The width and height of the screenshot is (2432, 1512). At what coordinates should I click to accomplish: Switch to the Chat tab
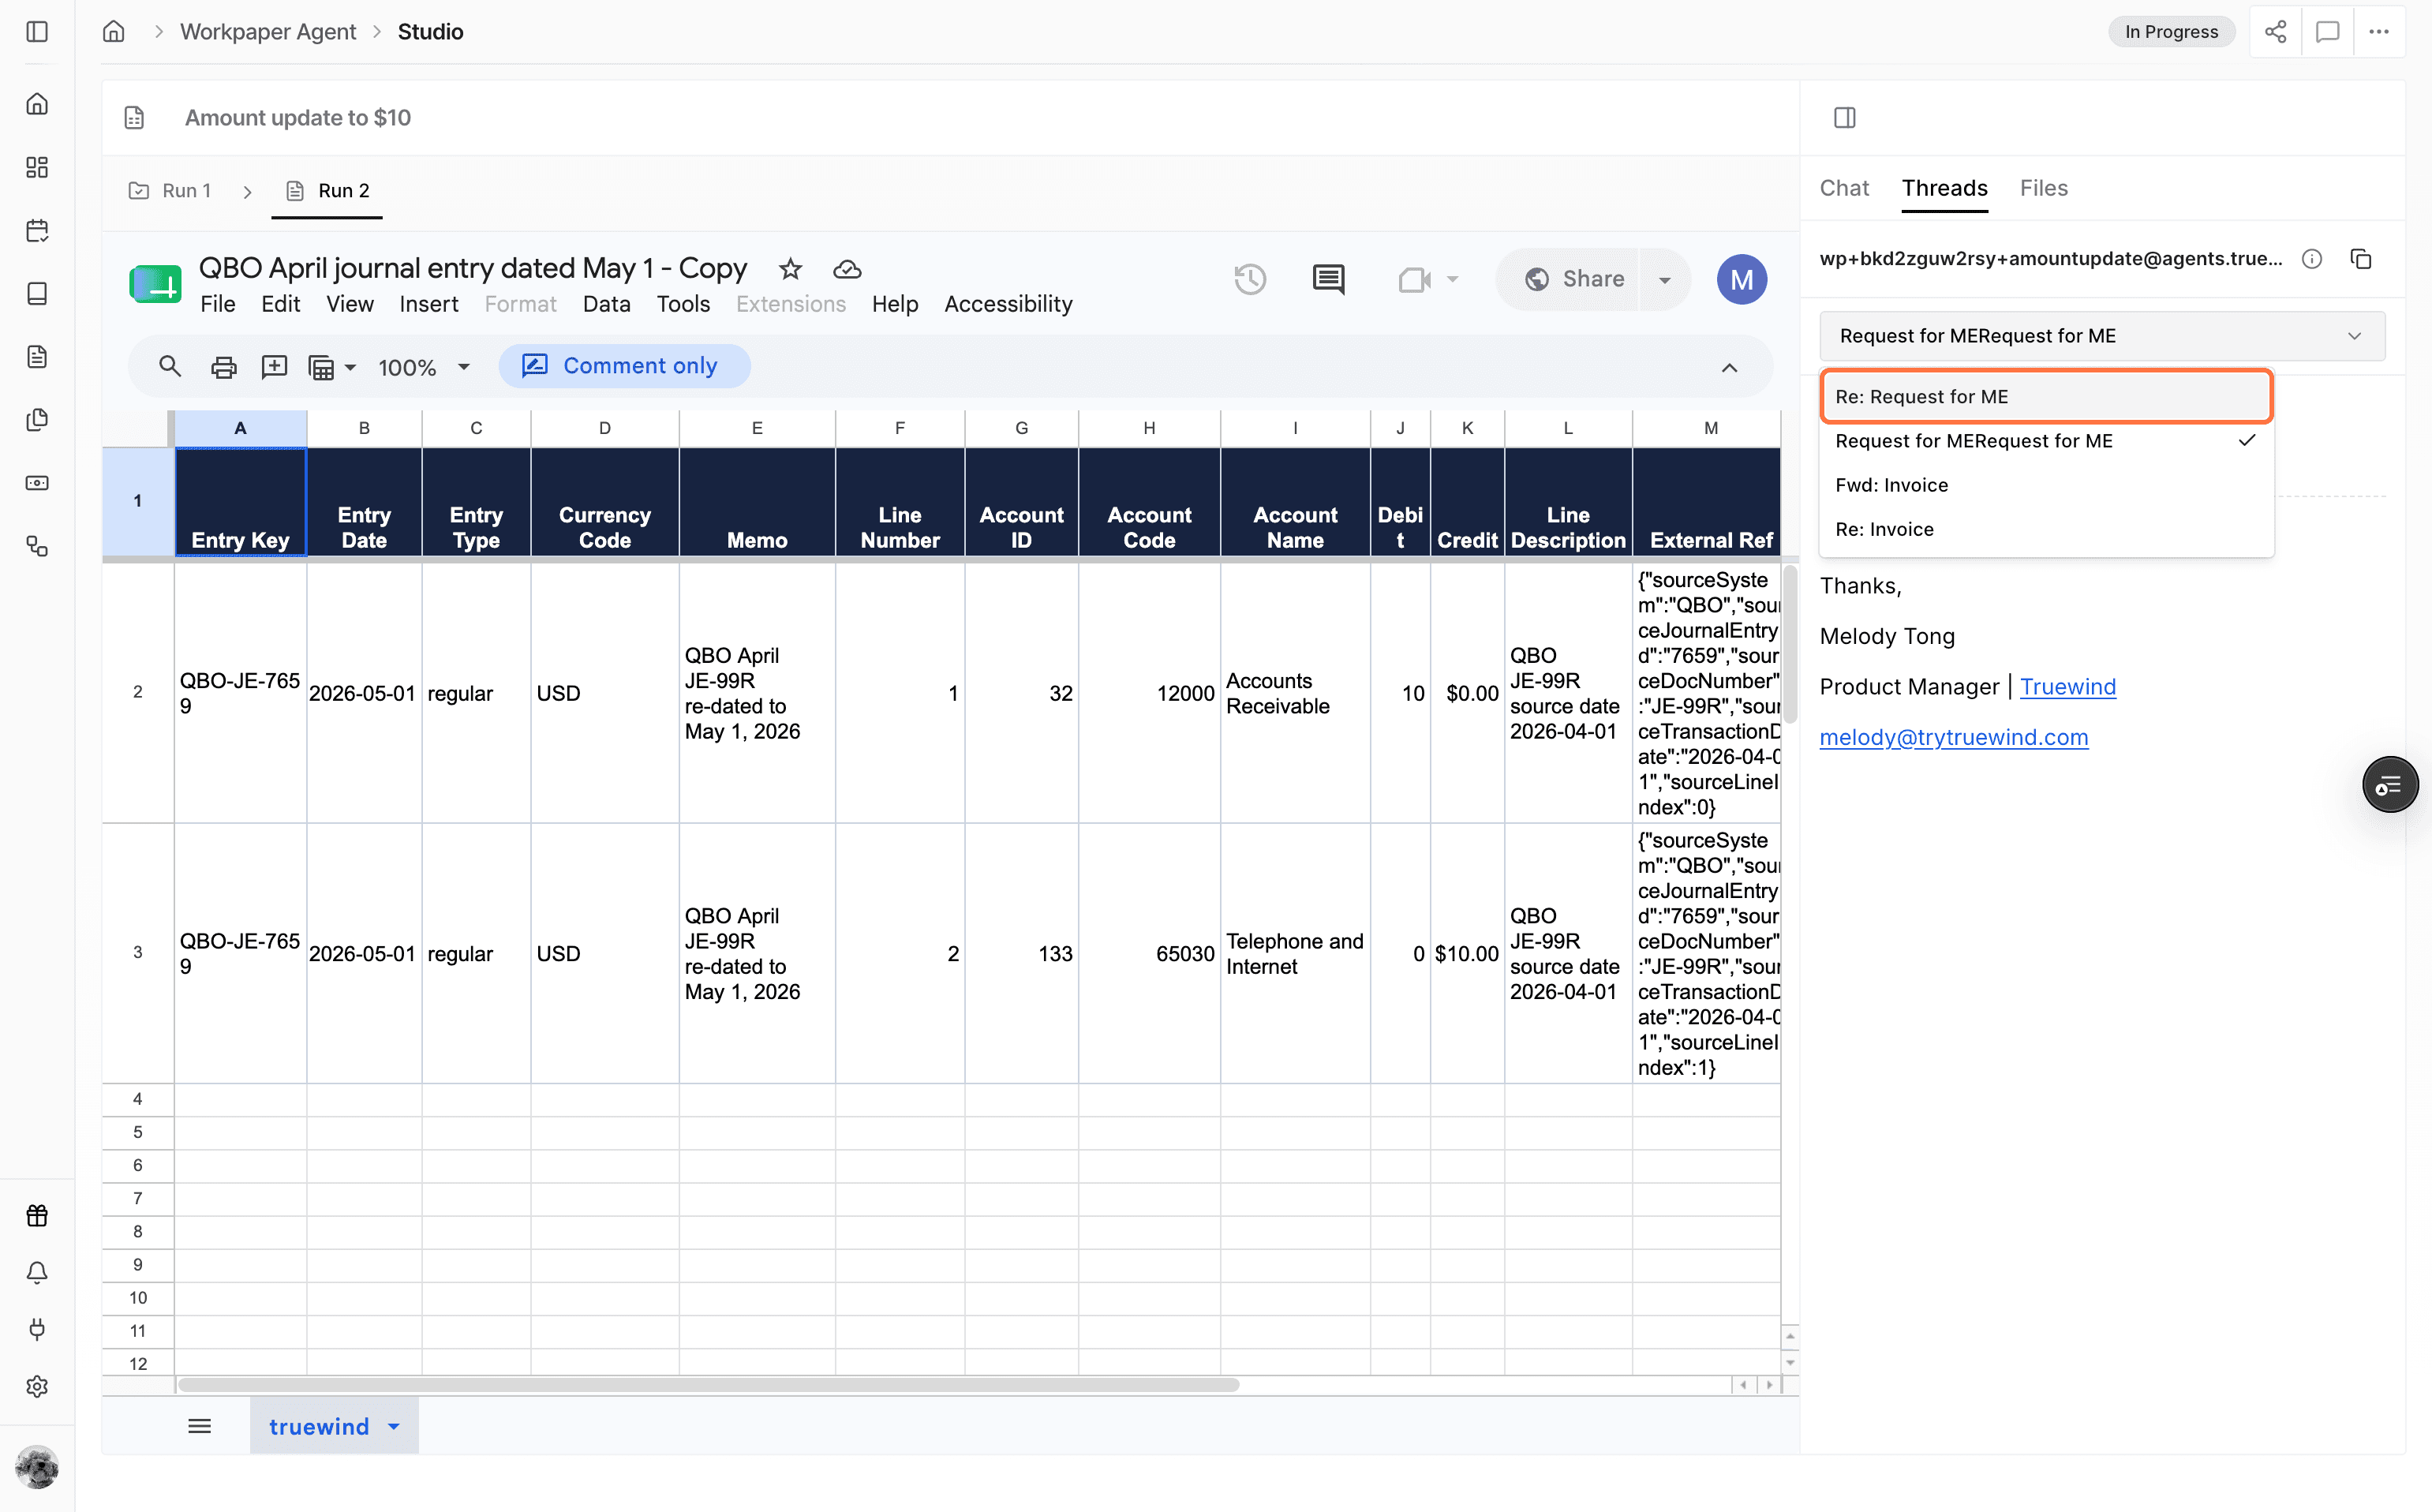[1844, 188]
